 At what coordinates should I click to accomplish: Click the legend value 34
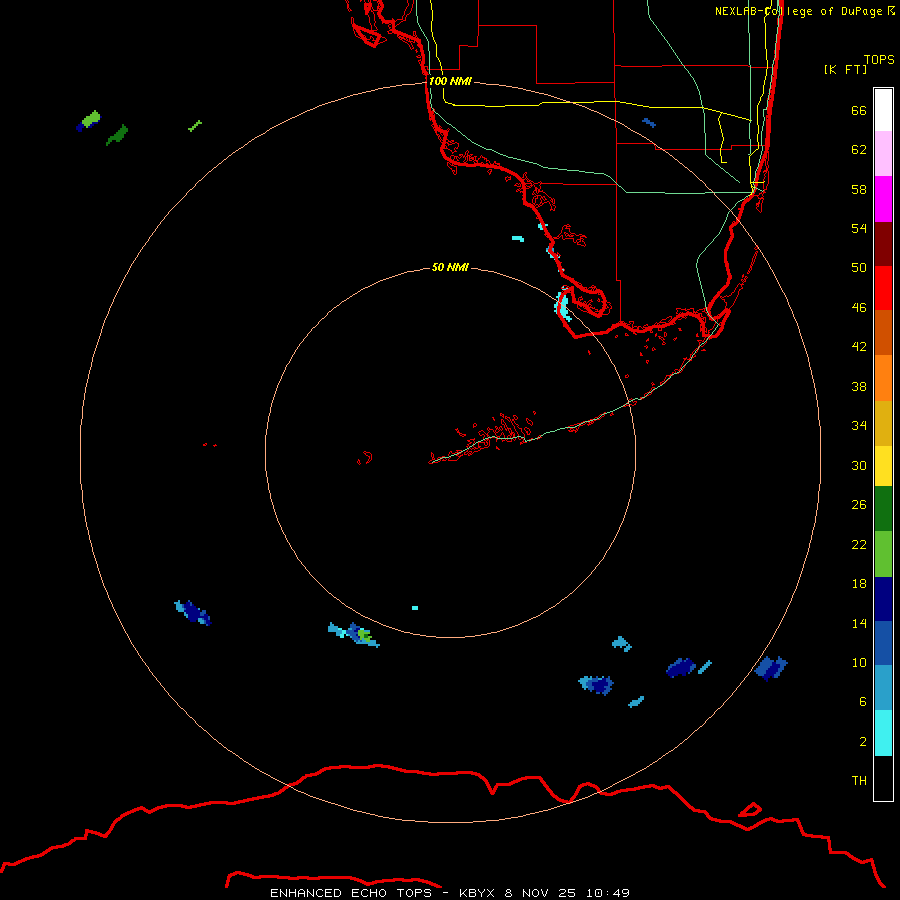point(859,426)
